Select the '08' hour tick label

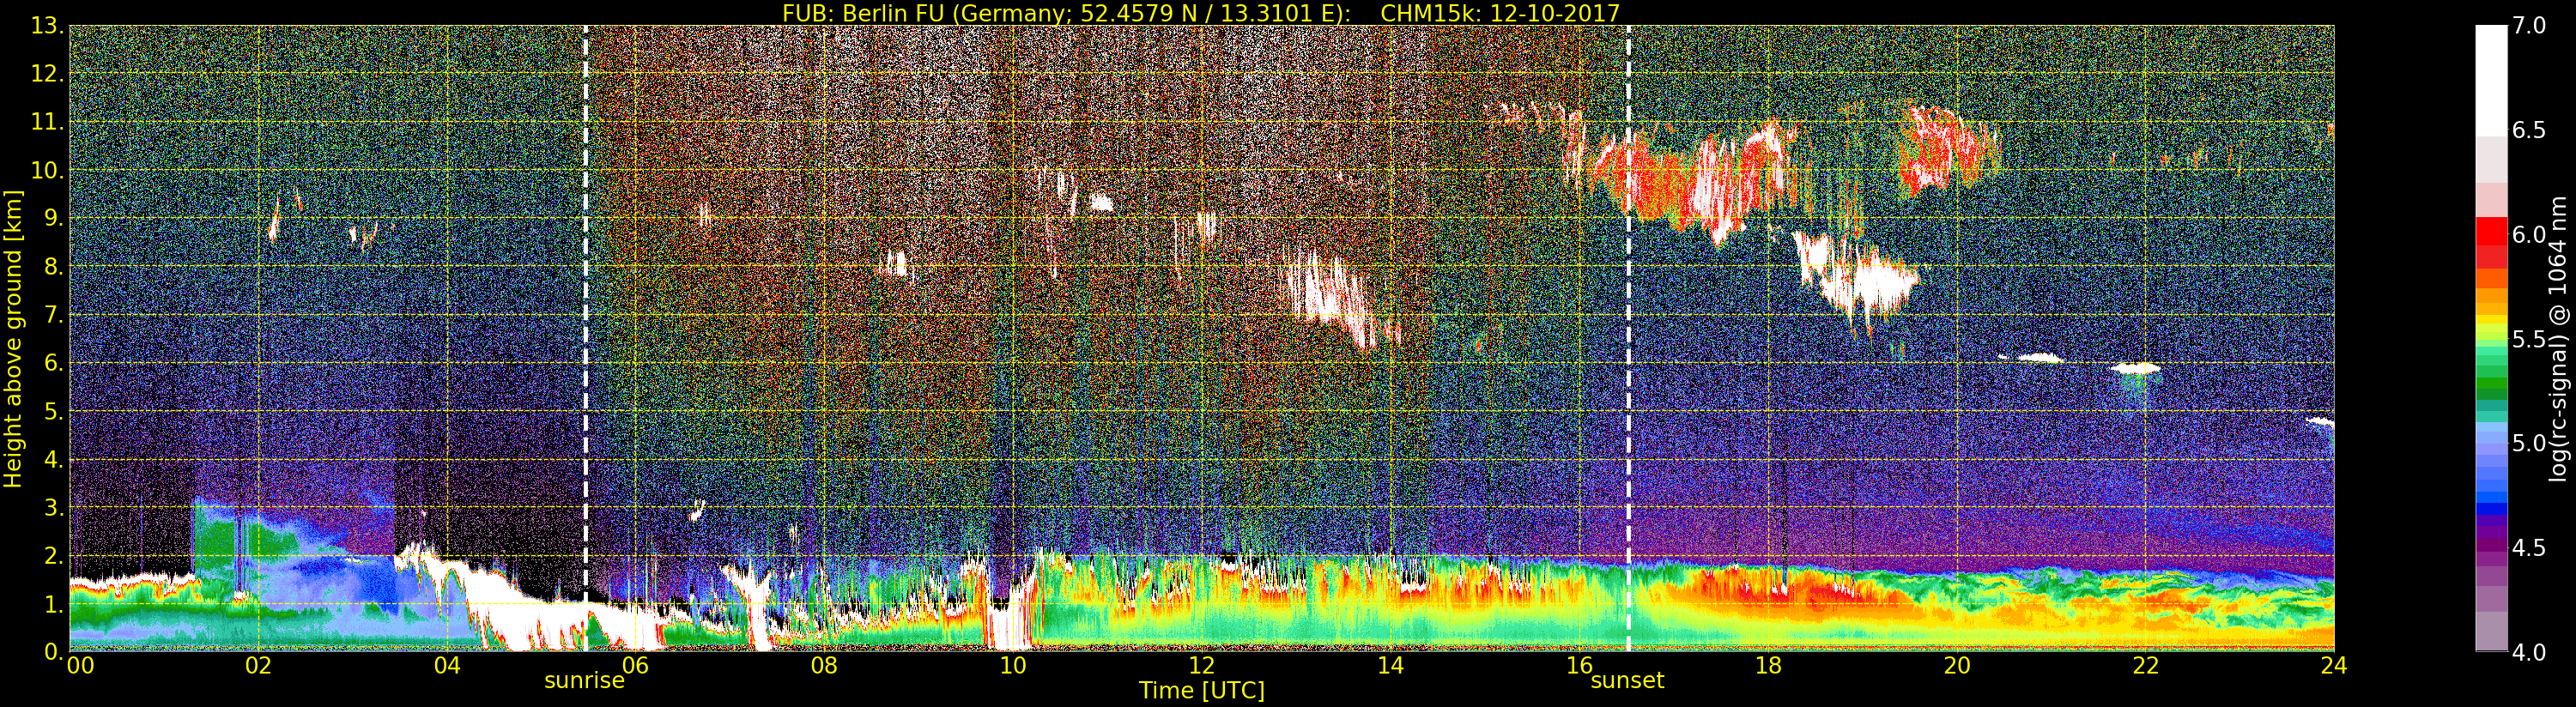pyautogui.click(x=824, y=665)
